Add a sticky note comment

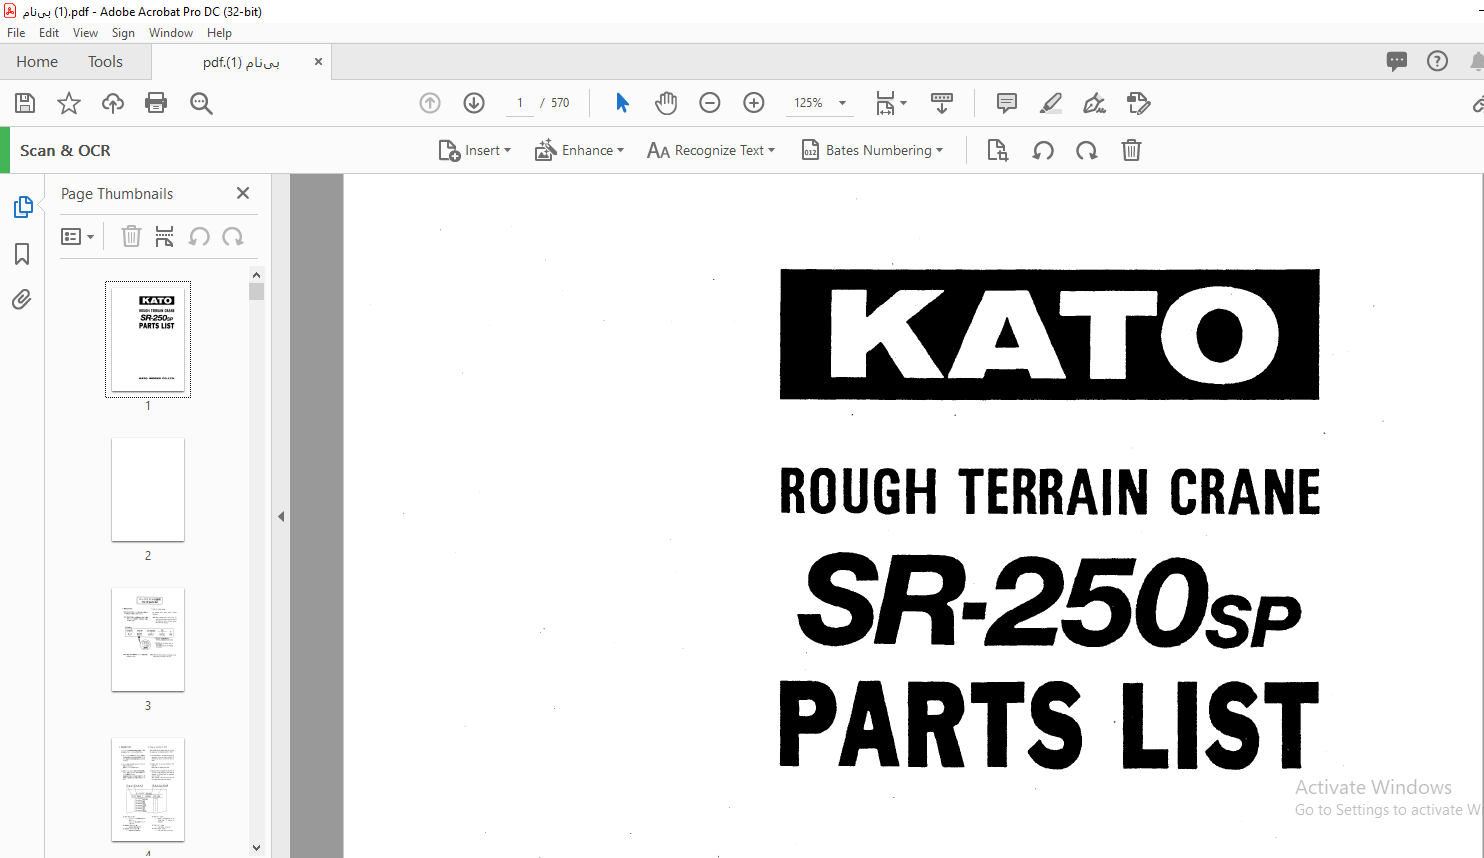(1007, 103)
